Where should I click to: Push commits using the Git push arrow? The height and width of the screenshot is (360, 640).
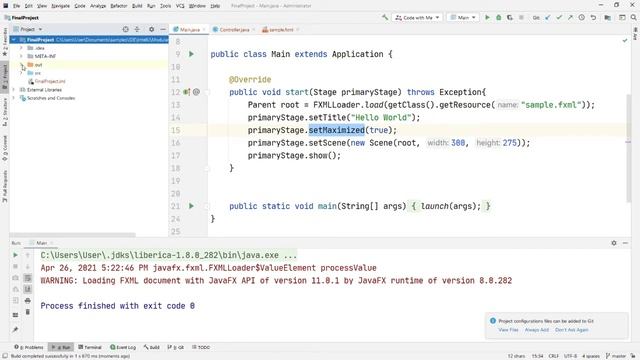(x=570, y=18)
